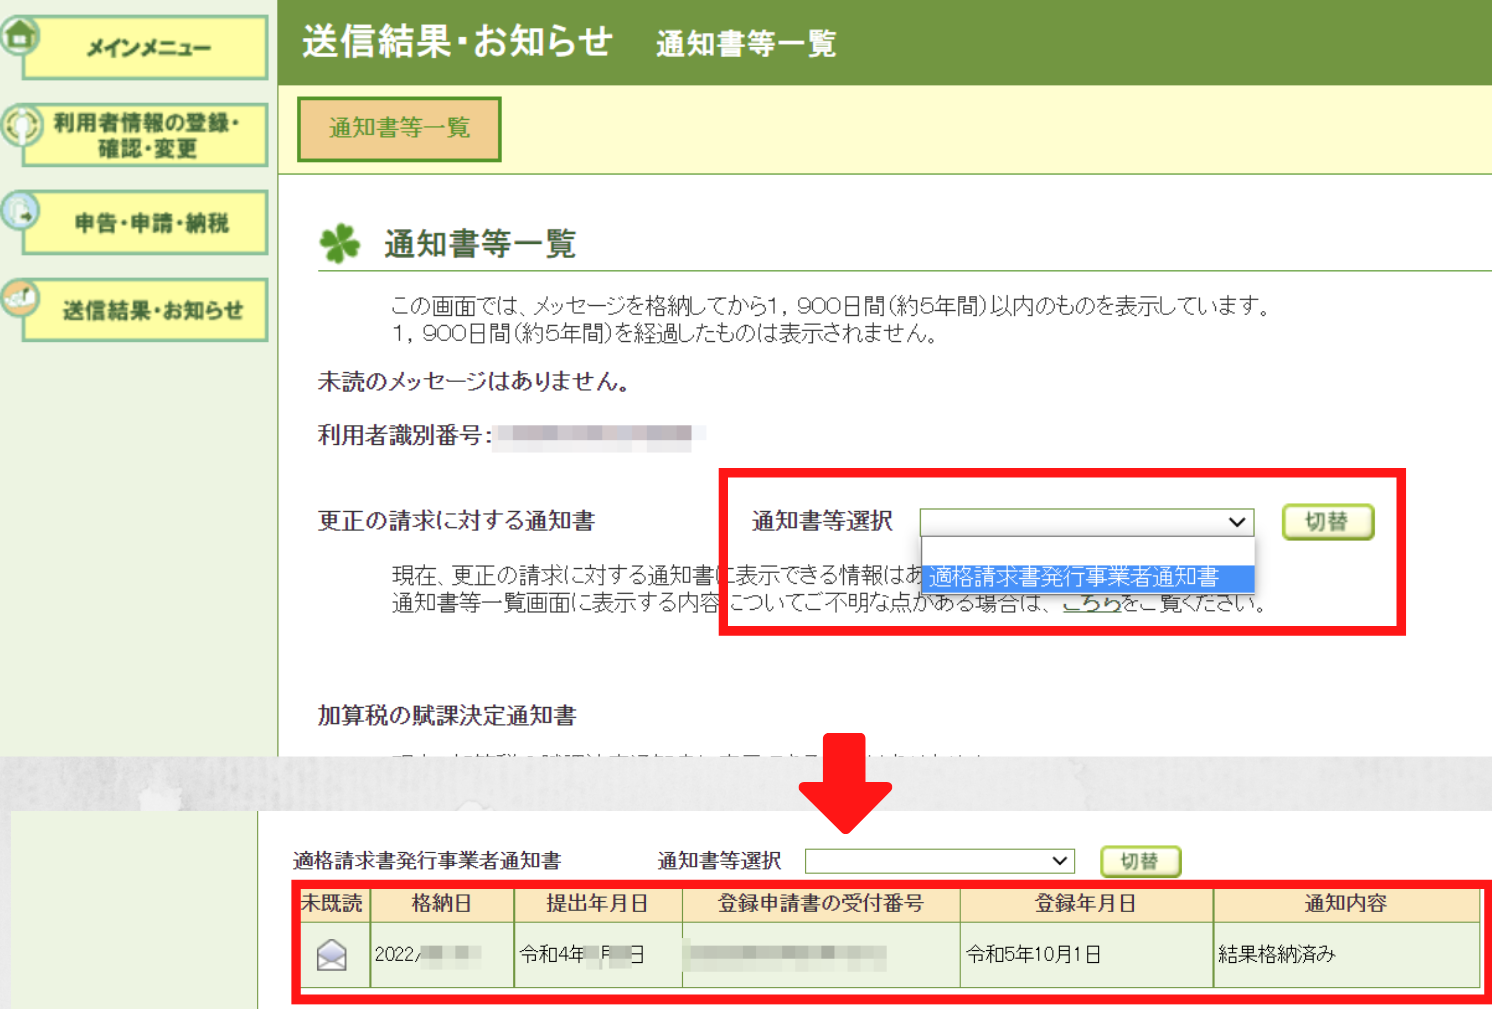Click the 登録年月日 column header
1492x1009 pixels.
coord(1086,903)
